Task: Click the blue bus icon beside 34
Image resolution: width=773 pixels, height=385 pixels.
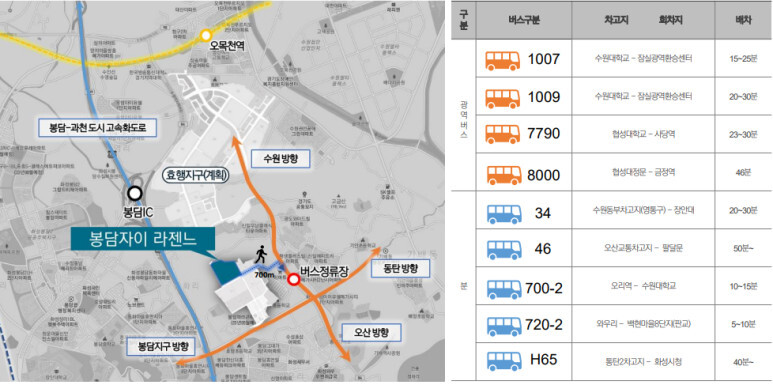Action: point(504,213)
